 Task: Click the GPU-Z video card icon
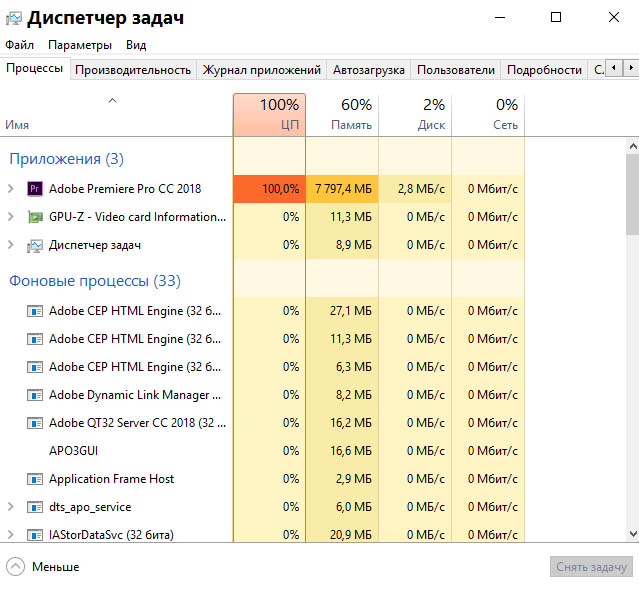35,217
